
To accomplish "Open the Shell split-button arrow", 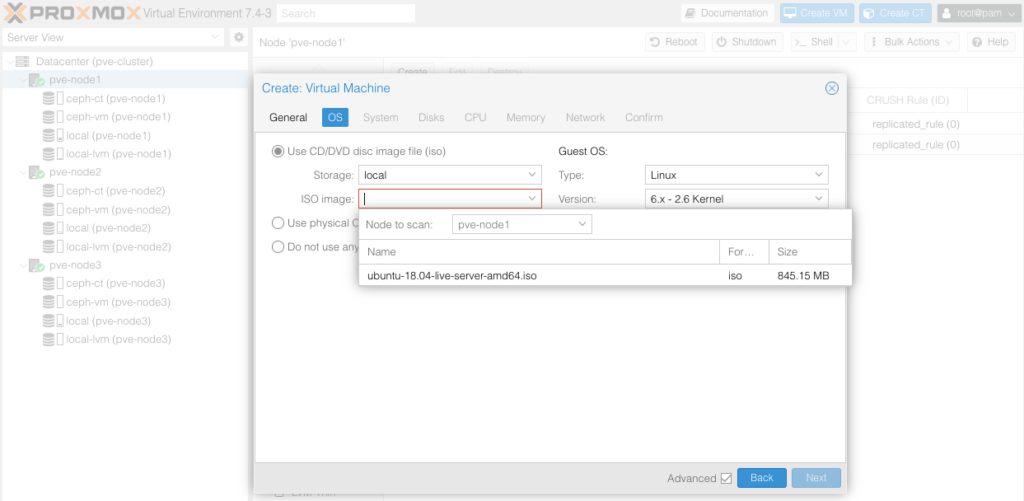I will [847, 42].
